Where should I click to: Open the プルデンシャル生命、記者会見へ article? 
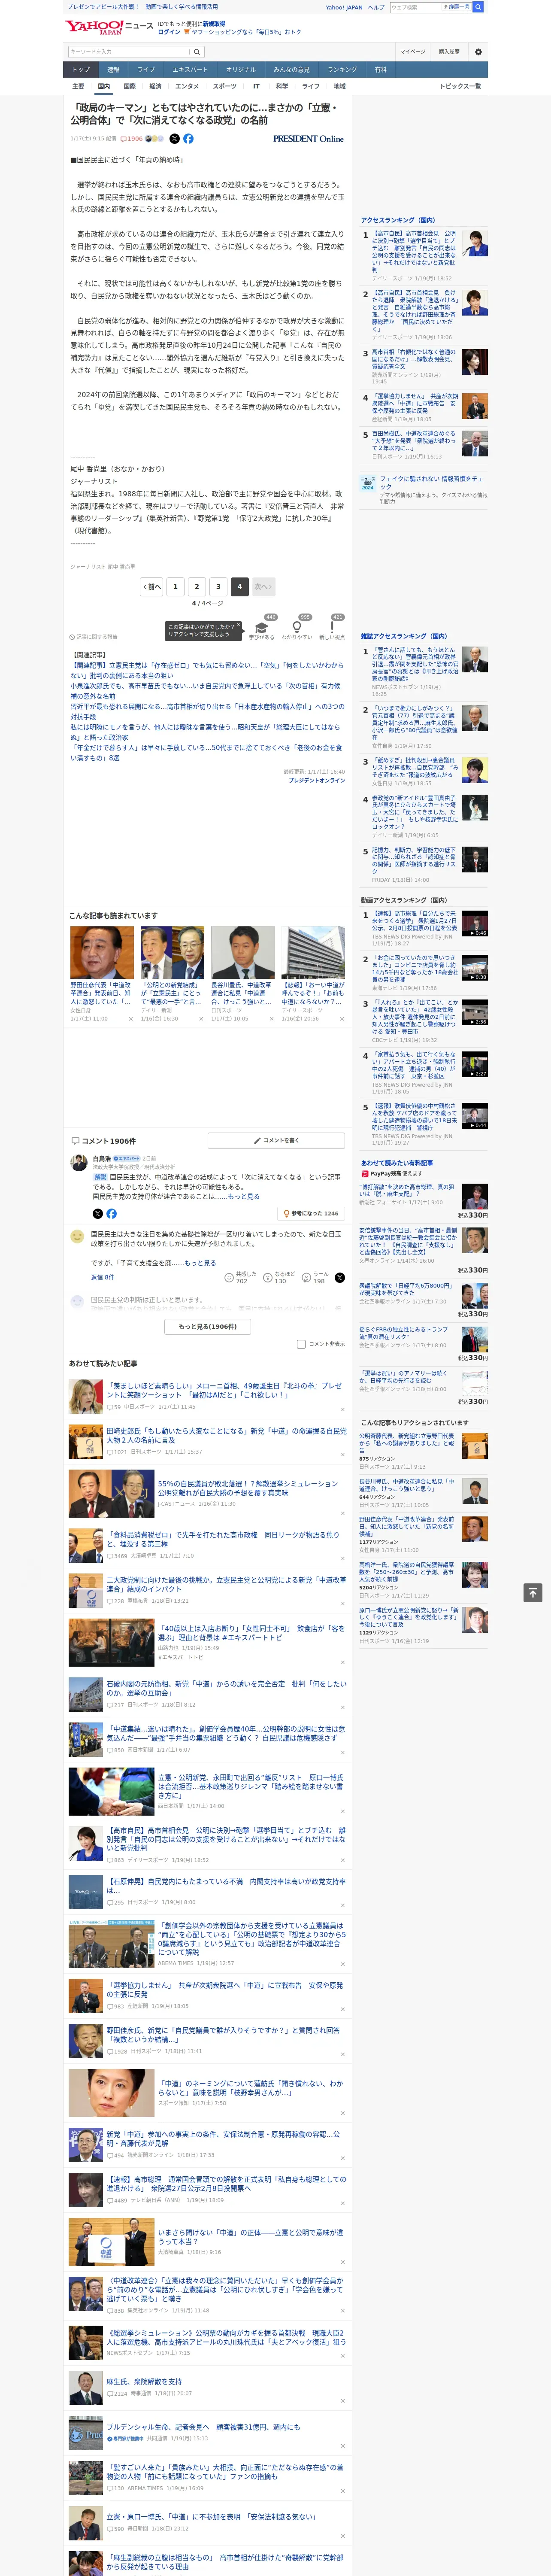point(203,2427)
